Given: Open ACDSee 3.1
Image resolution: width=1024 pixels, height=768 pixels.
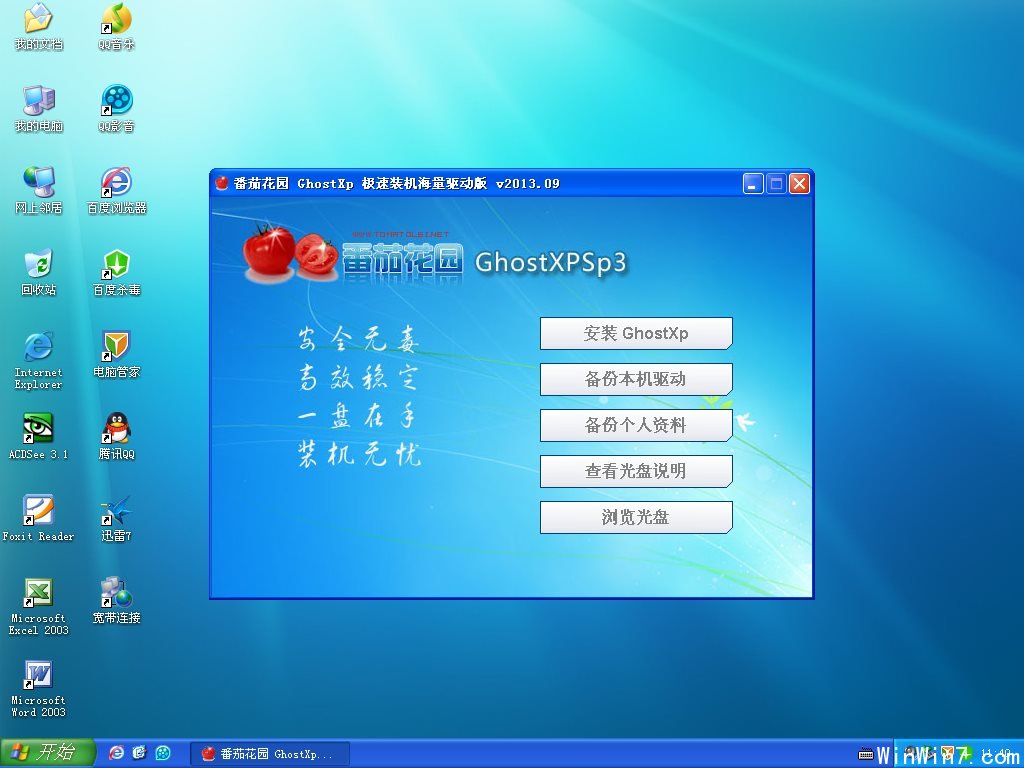Looking at the screenshot, I should [x=38, y=432].
